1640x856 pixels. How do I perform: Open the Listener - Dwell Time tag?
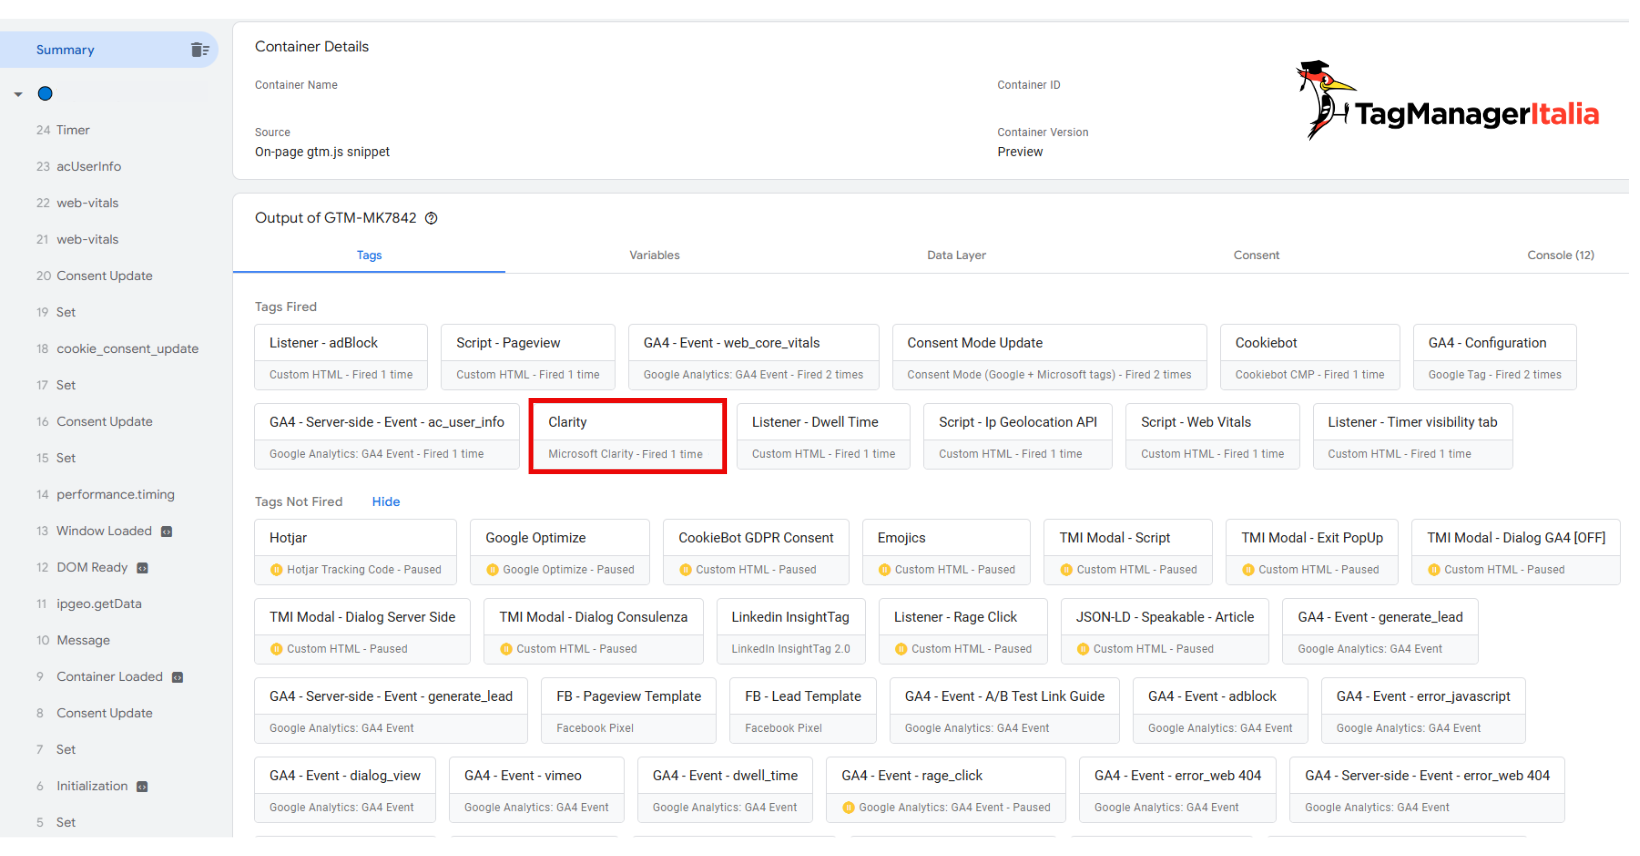[x=824, y=437]
